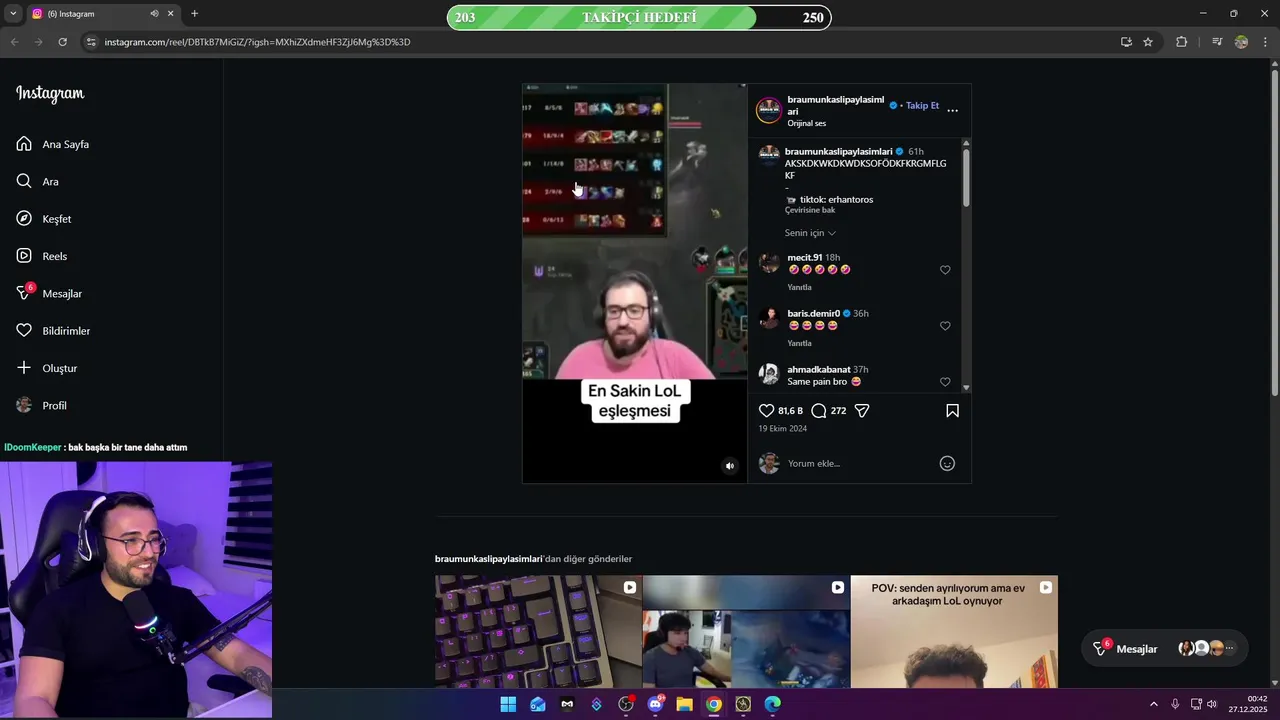Open POV senden ayrılıyorum reel thumbnail
The image size is (1280, 720).
(954, 632)
